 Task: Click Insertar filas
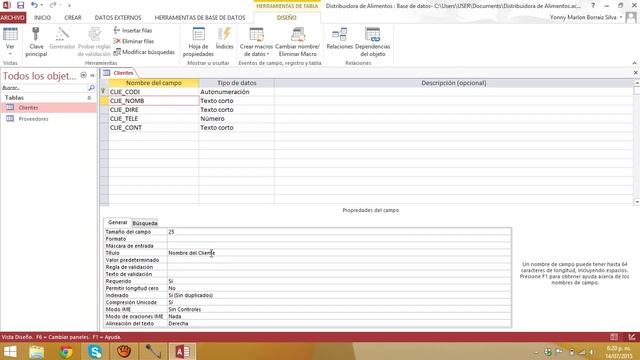(x=133, y=31)
